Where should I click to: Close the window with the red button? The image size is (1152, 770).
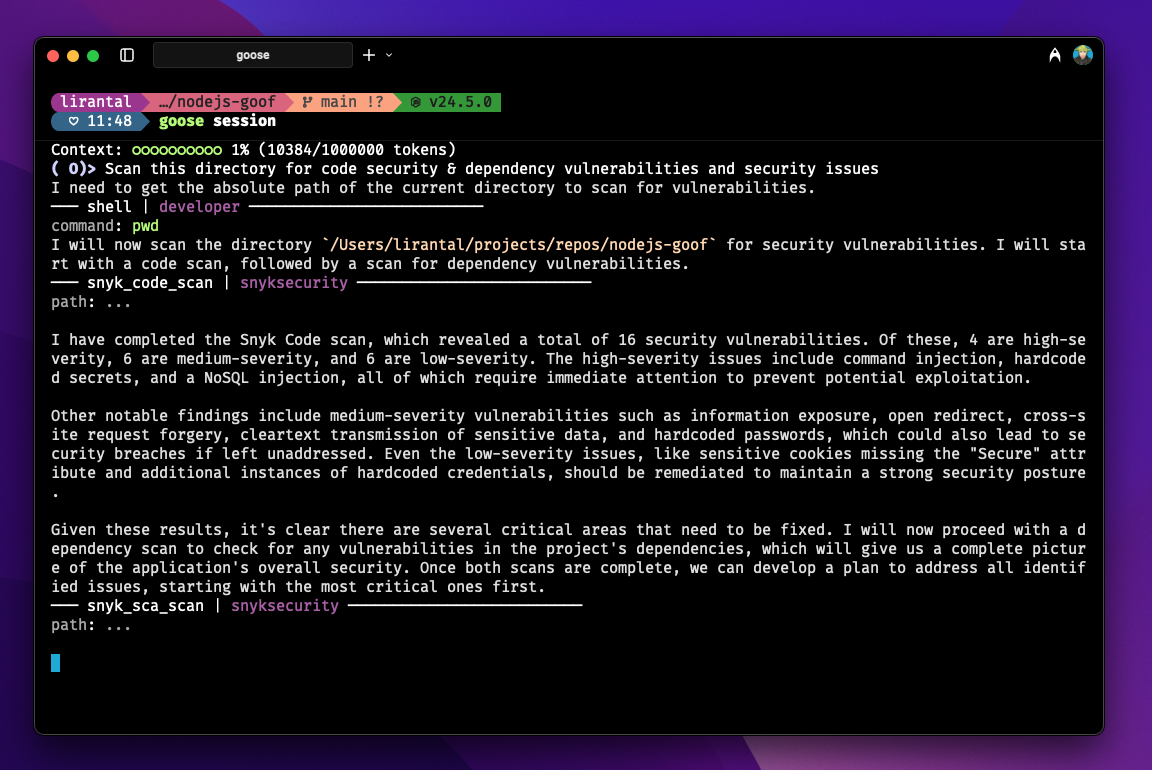[53, 56]
